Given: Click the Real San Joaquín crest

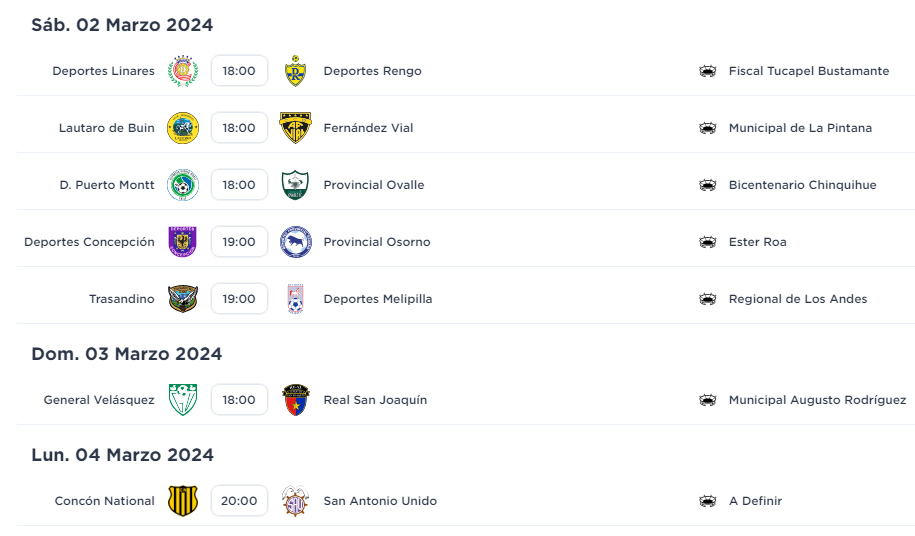Looking at the screenshot, I should click(295, 400).
